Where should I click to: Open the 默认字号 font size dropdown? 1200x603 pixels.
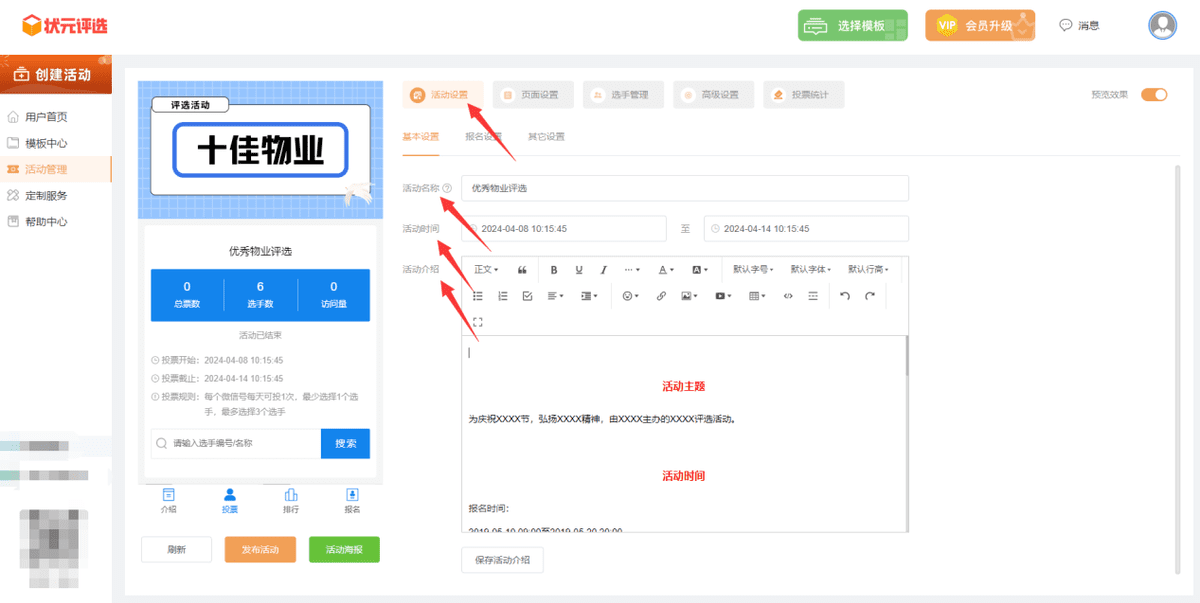pyautogui.click(x=753, y=270)
